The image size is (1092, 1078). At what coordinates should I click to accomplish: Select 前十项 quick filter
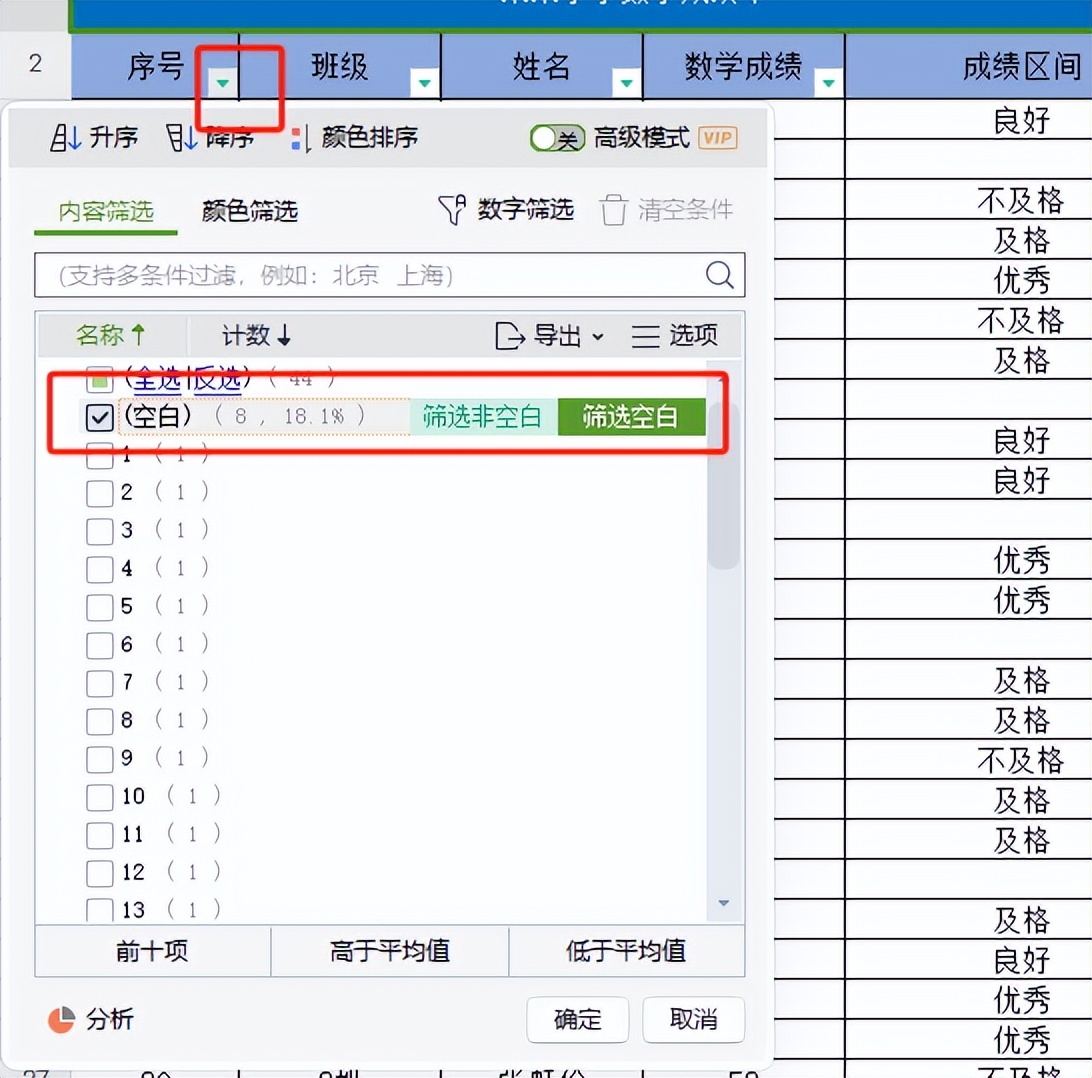point(153,951)
